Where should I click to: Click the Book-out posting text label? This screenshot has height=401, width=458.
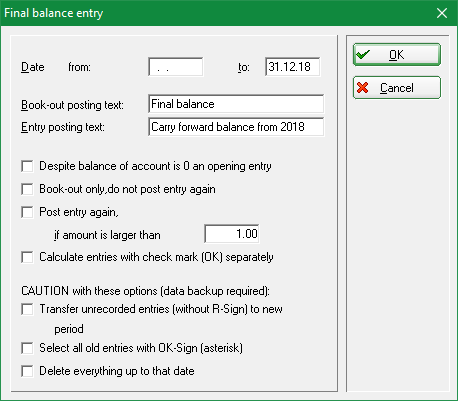click(x=72, y=105)
